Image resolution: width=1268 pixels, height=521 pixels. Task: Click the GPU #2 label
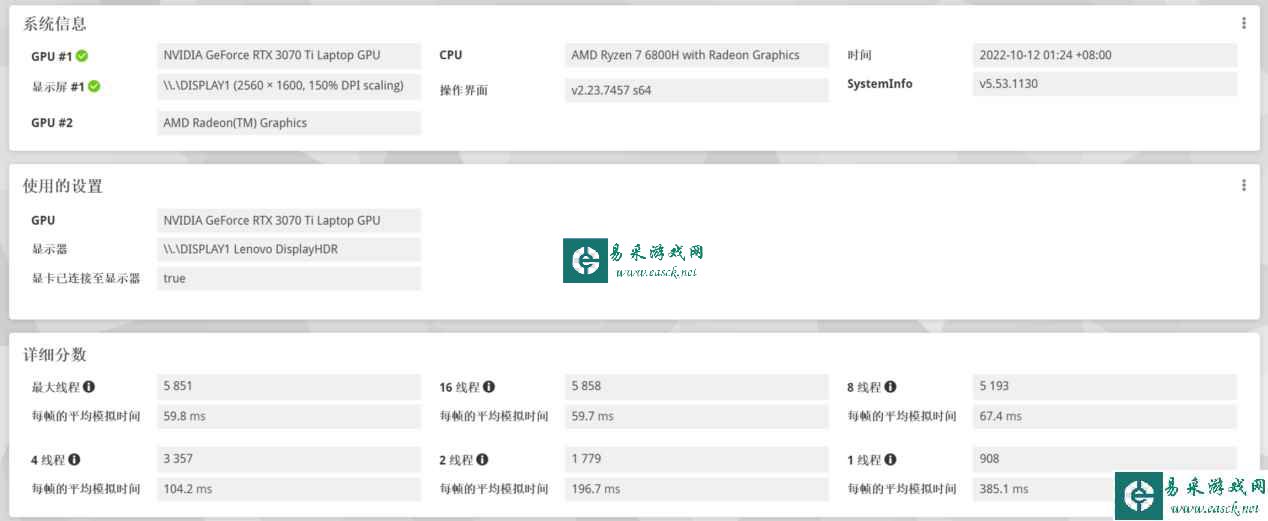tap(52, 123)
